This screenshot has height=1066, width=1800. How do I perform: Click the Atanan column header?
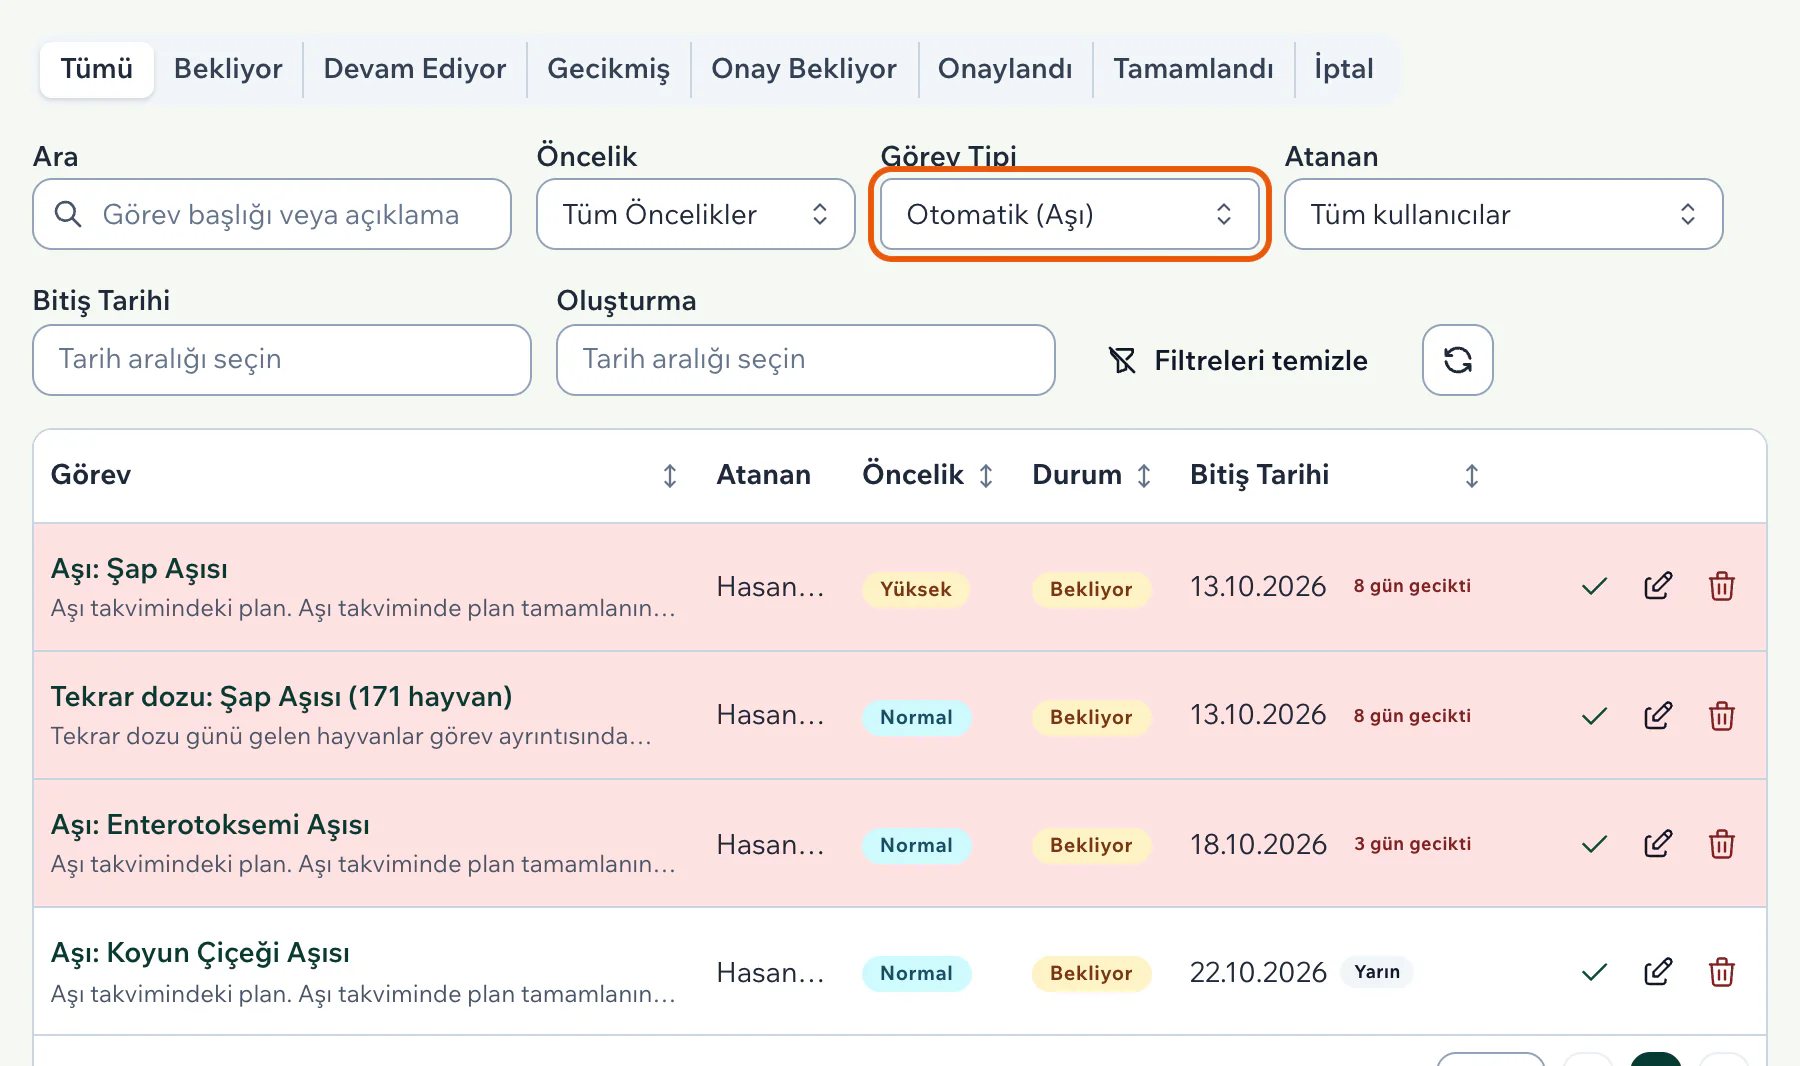[x=763, y=475]
